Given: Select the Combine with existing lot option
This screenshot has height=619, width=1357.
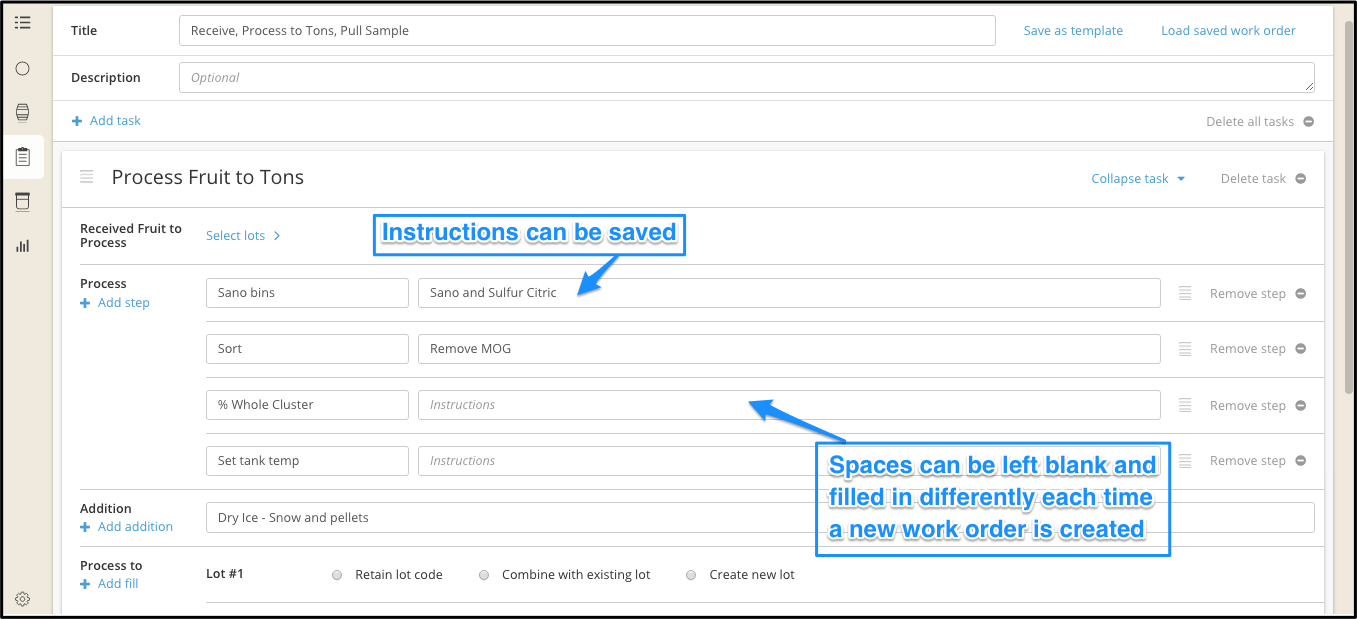Looking at the screenshot, I should pos(484,575).
